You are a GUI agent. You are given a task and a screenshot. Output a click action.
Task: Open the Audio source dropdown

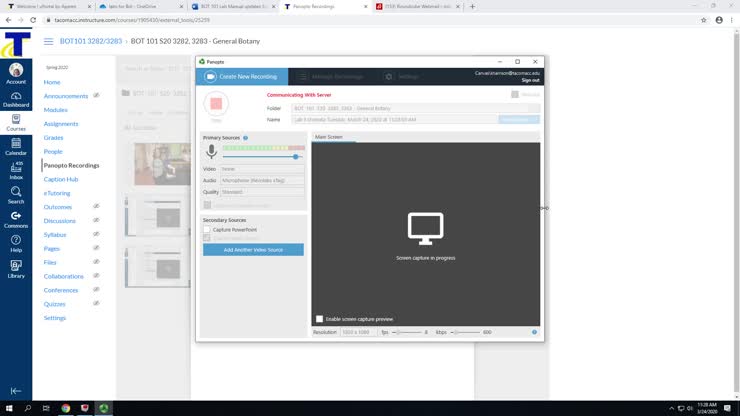[x=262, y=180]
